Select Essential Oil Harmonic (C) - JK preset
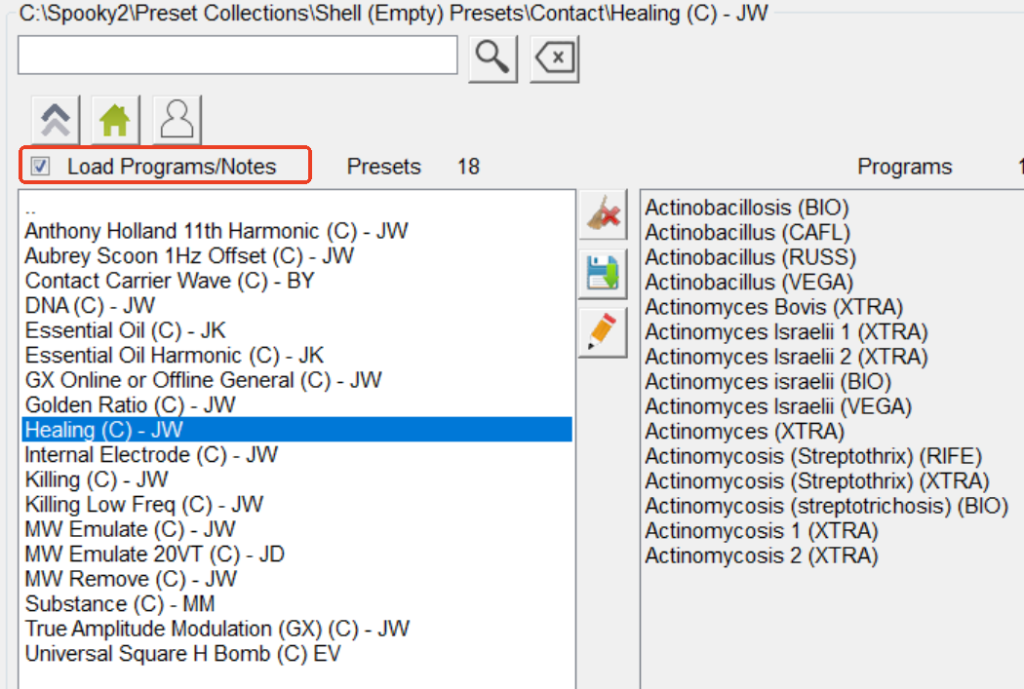Image resolution: width=1024 pixels, height=689 pixels. 174,355
